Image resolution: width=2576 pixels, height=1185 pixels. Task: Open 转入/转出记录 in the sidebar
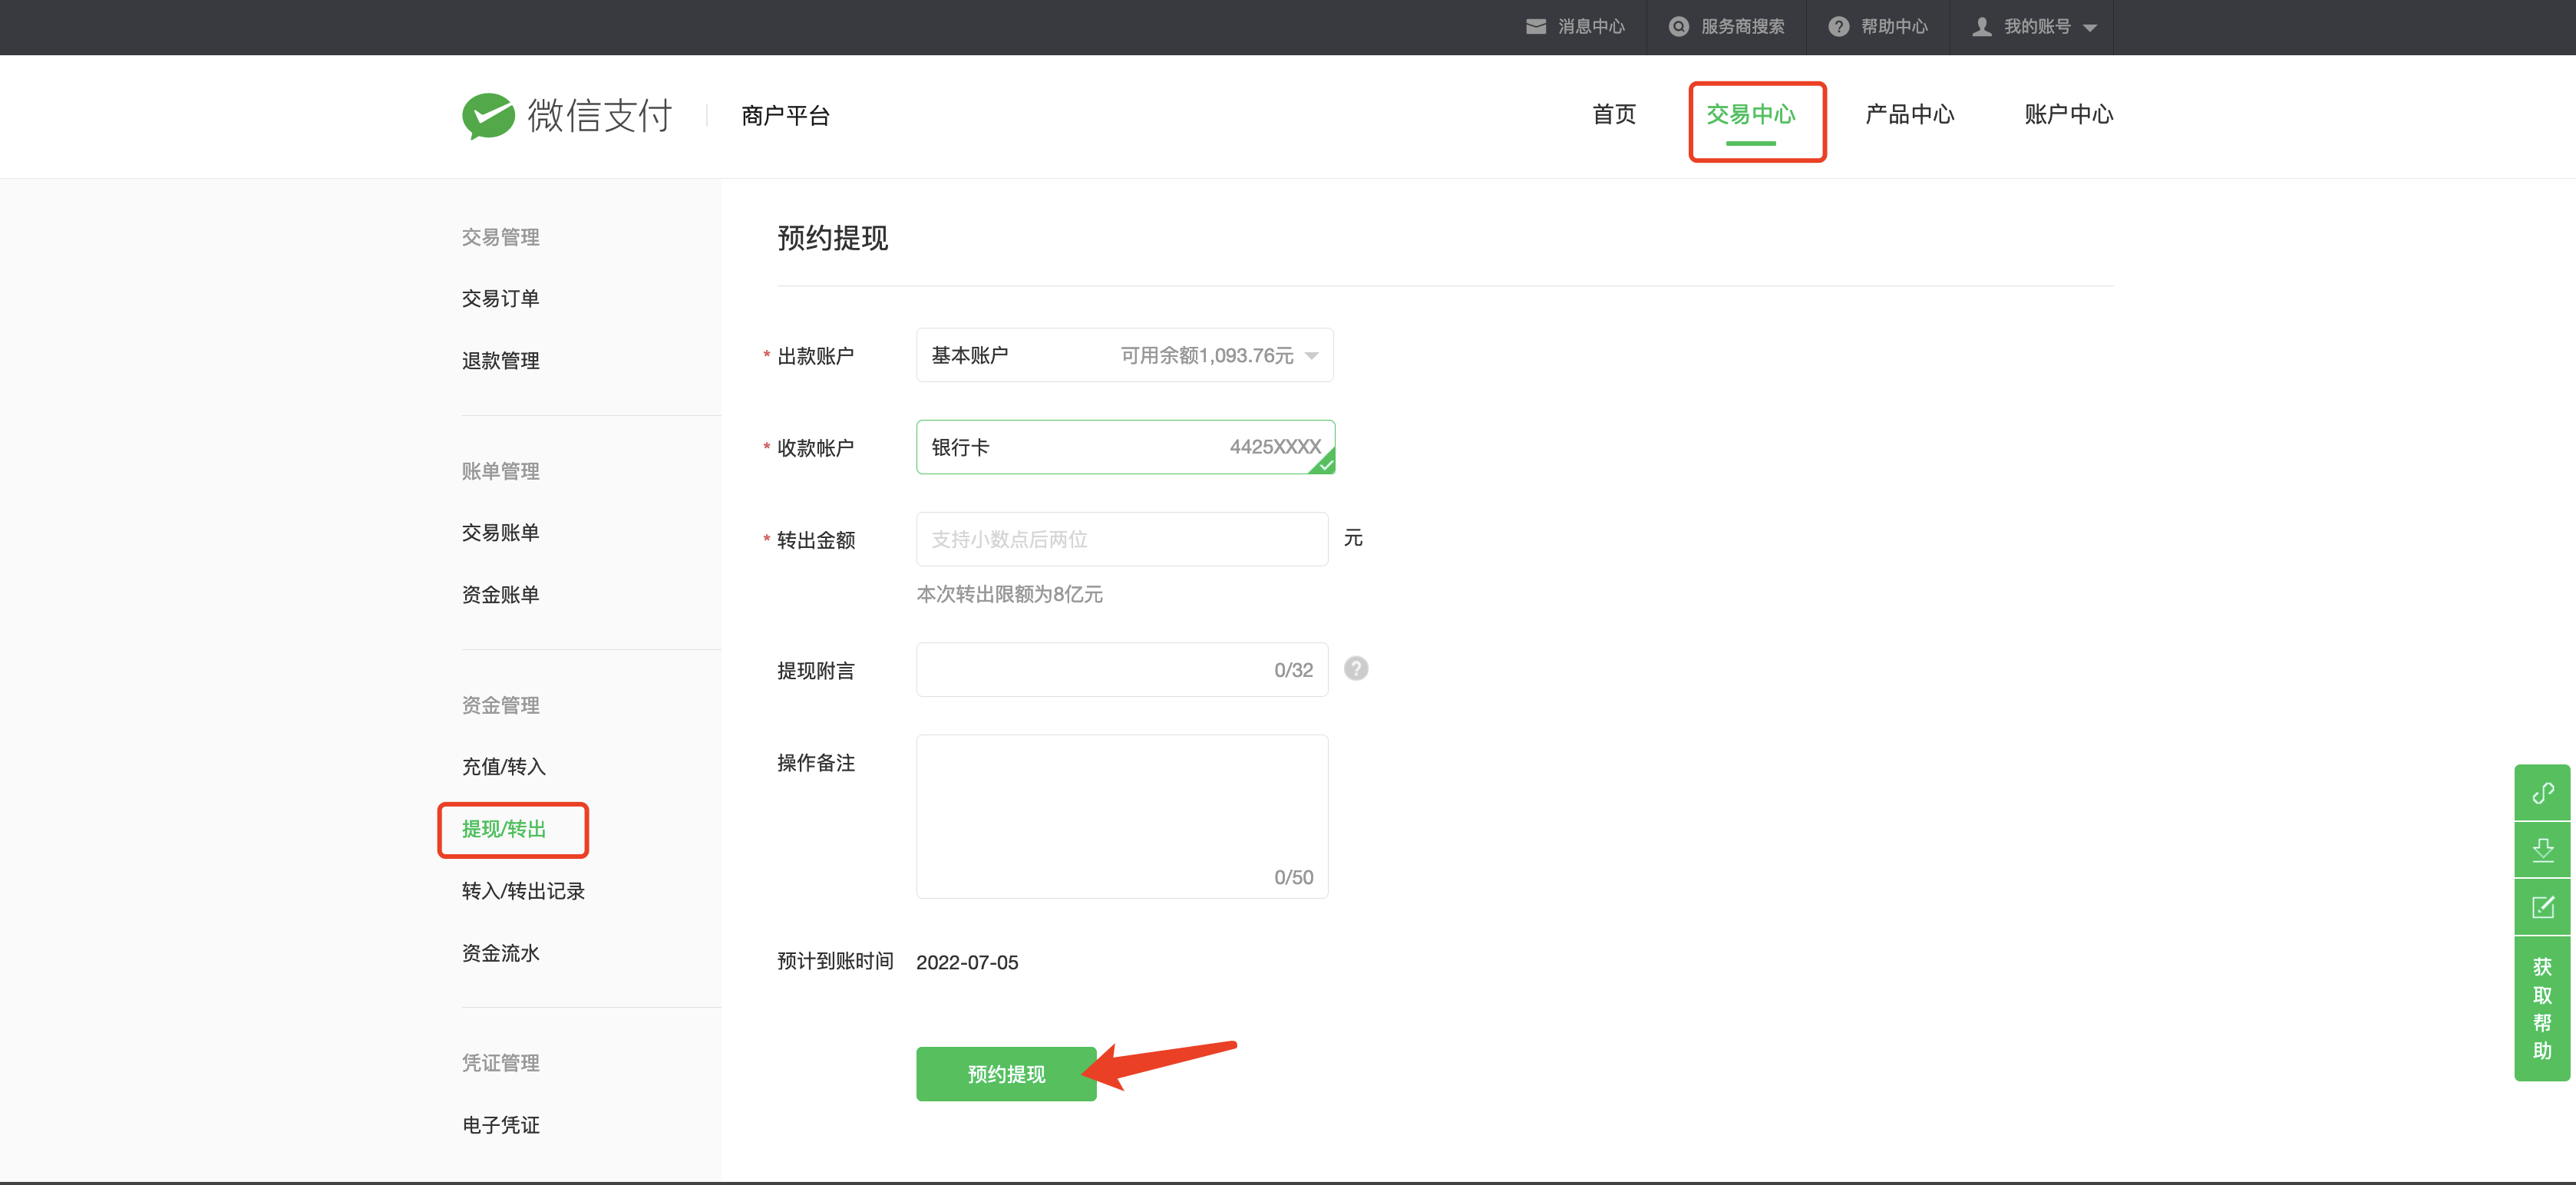(x=522, y=890)
